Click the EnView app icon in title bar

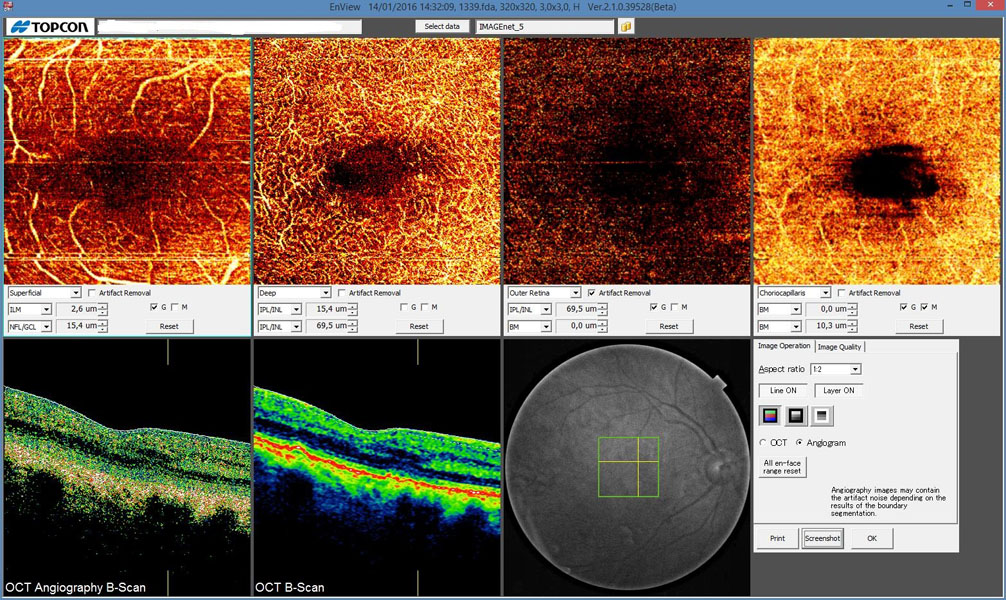click(8, 7)
